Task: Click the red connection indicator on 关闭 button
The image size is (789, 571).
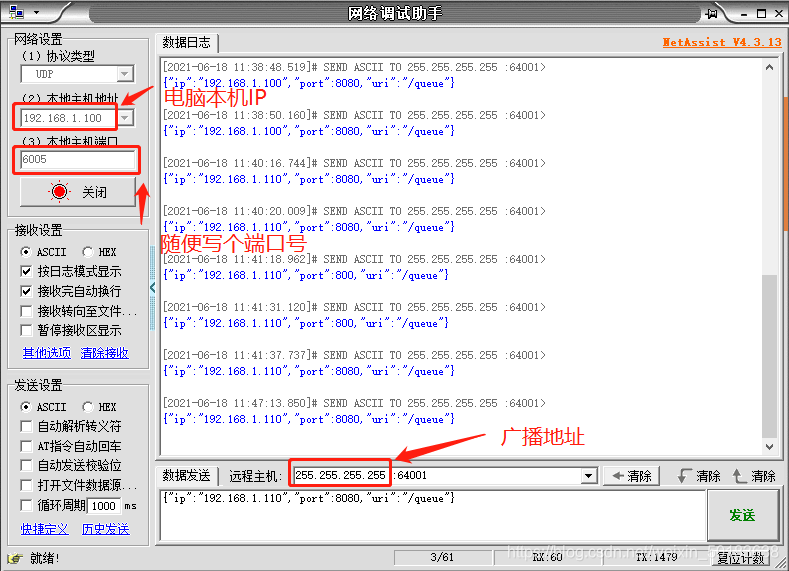Action: (59, 192)
